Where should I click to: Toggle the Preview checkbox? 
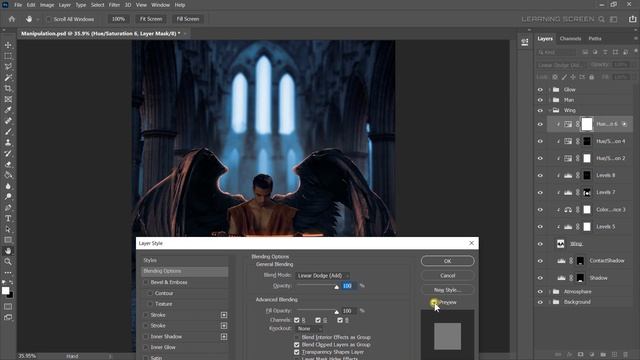[433, 302]
